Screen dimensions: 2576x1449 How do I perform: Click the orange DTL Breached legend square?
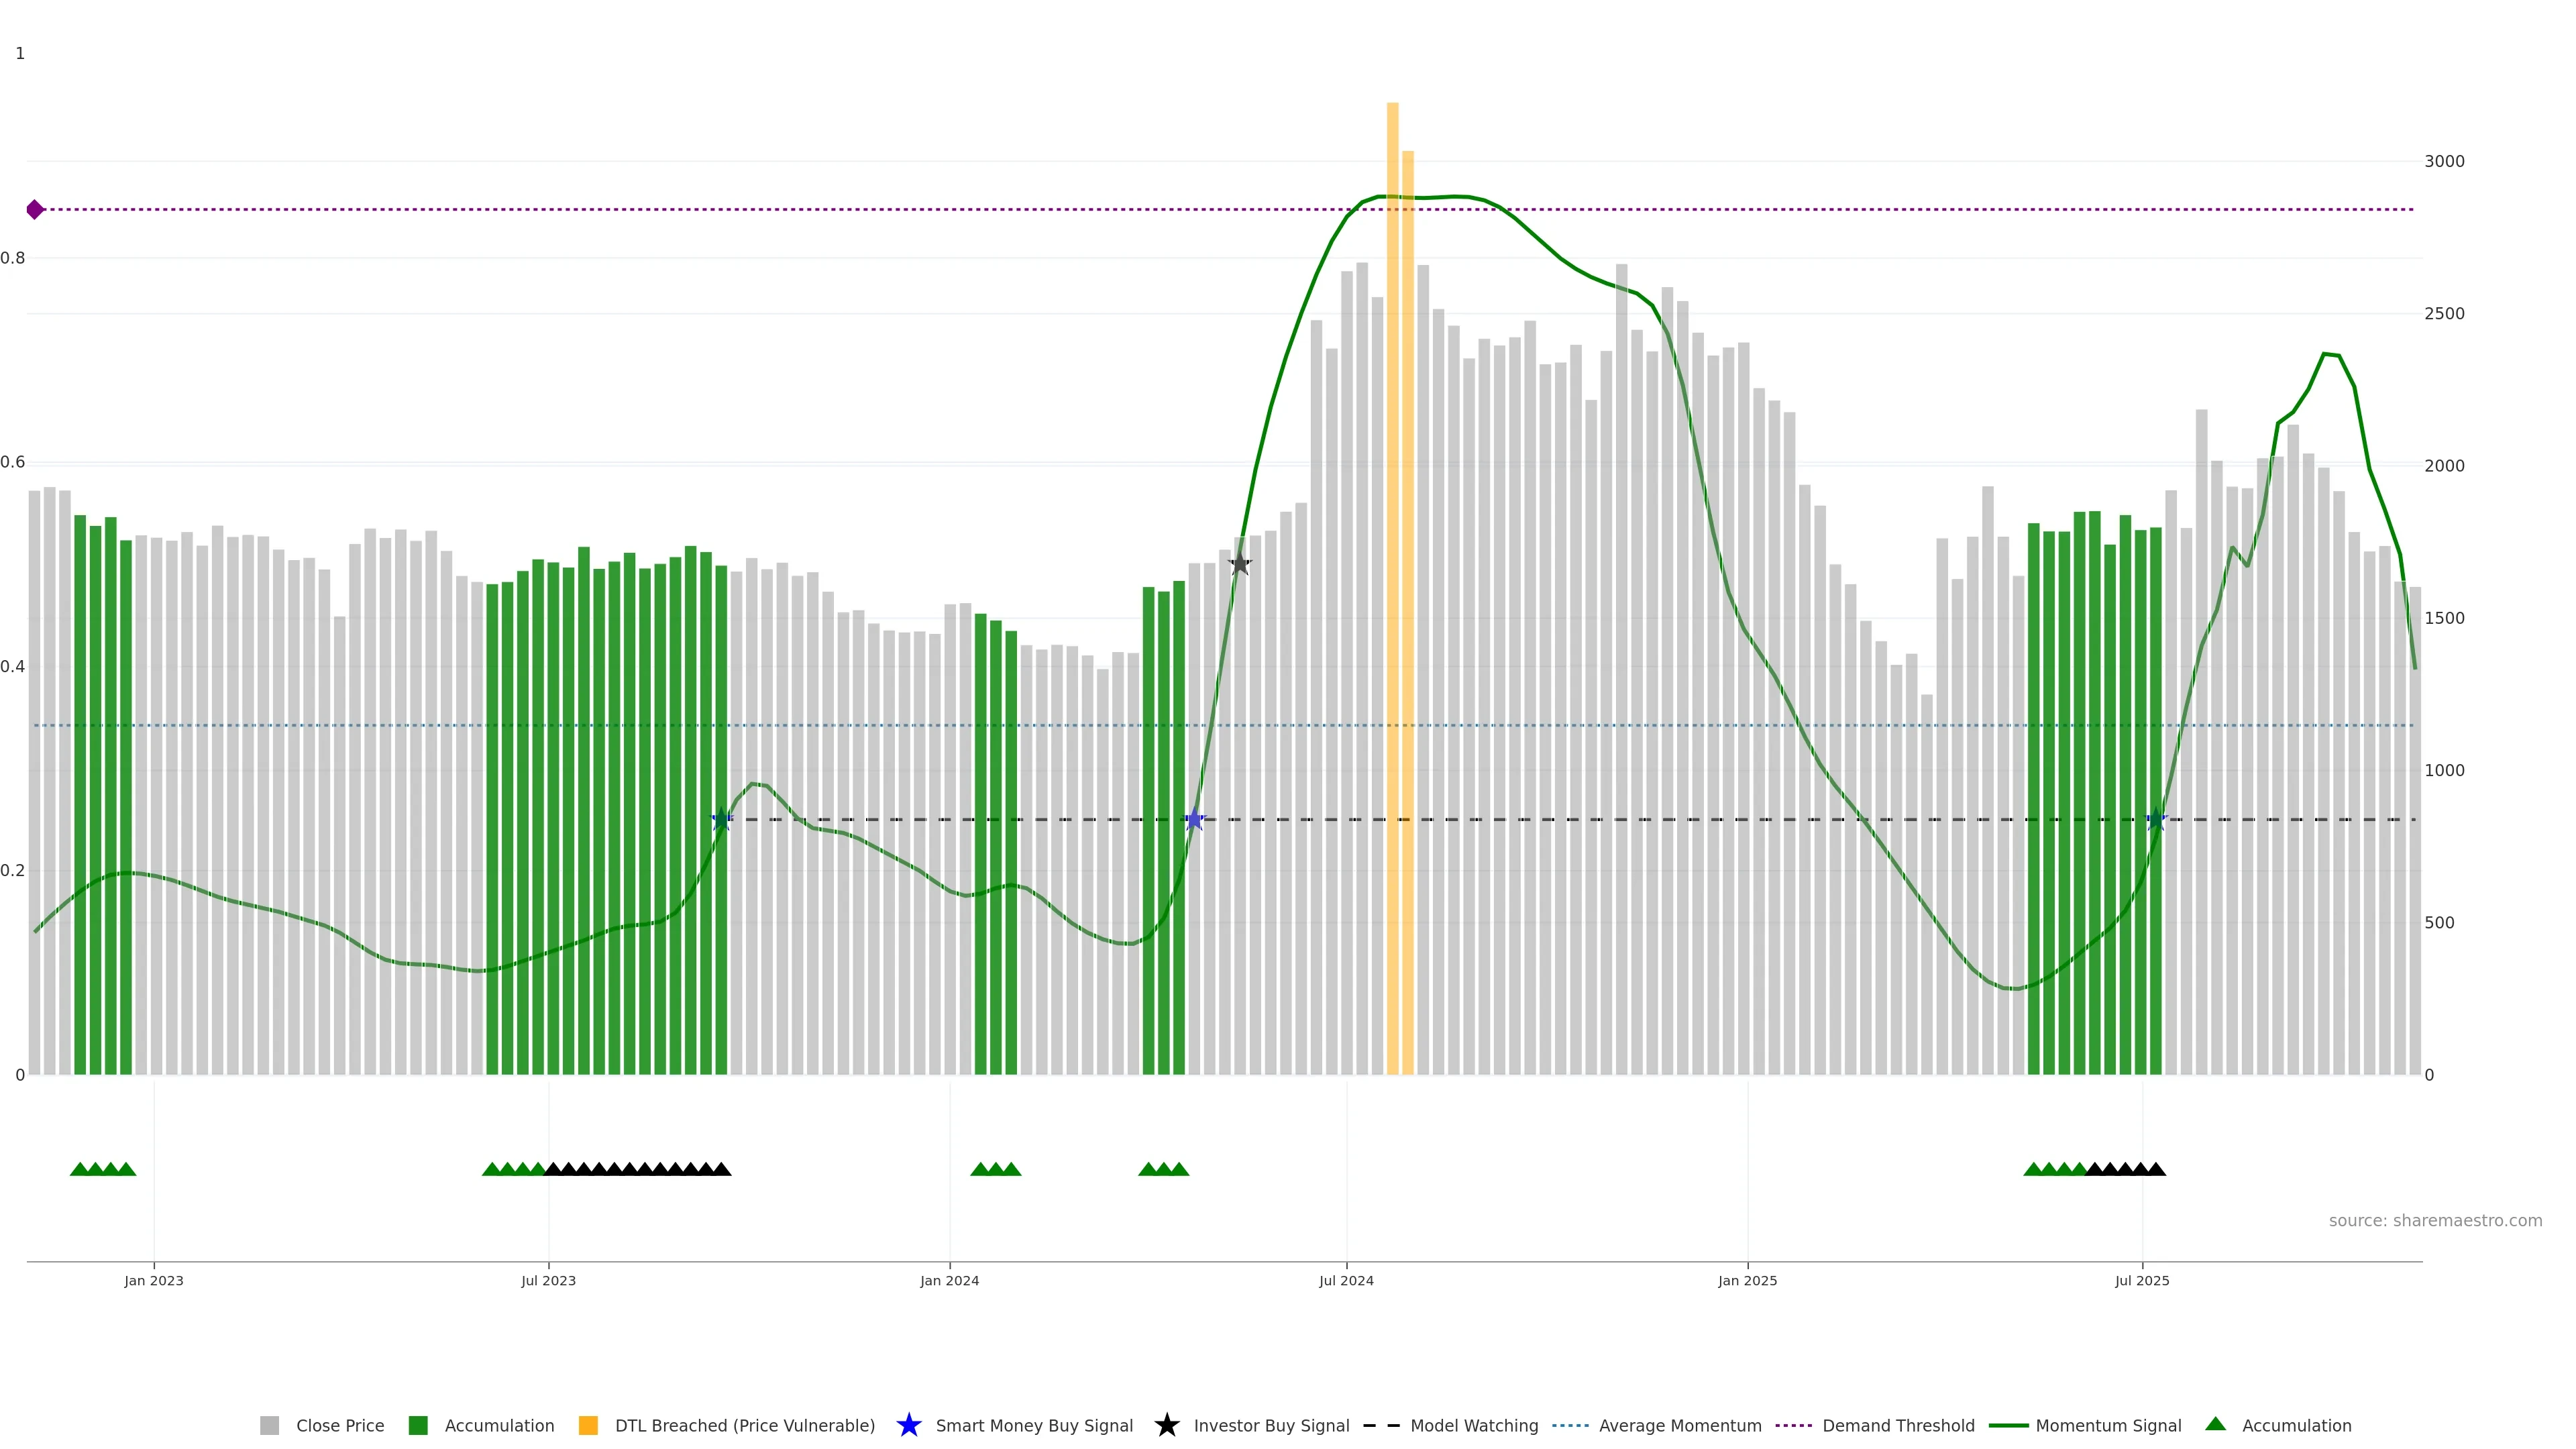pyautogui.click(x=588, y=1425)
